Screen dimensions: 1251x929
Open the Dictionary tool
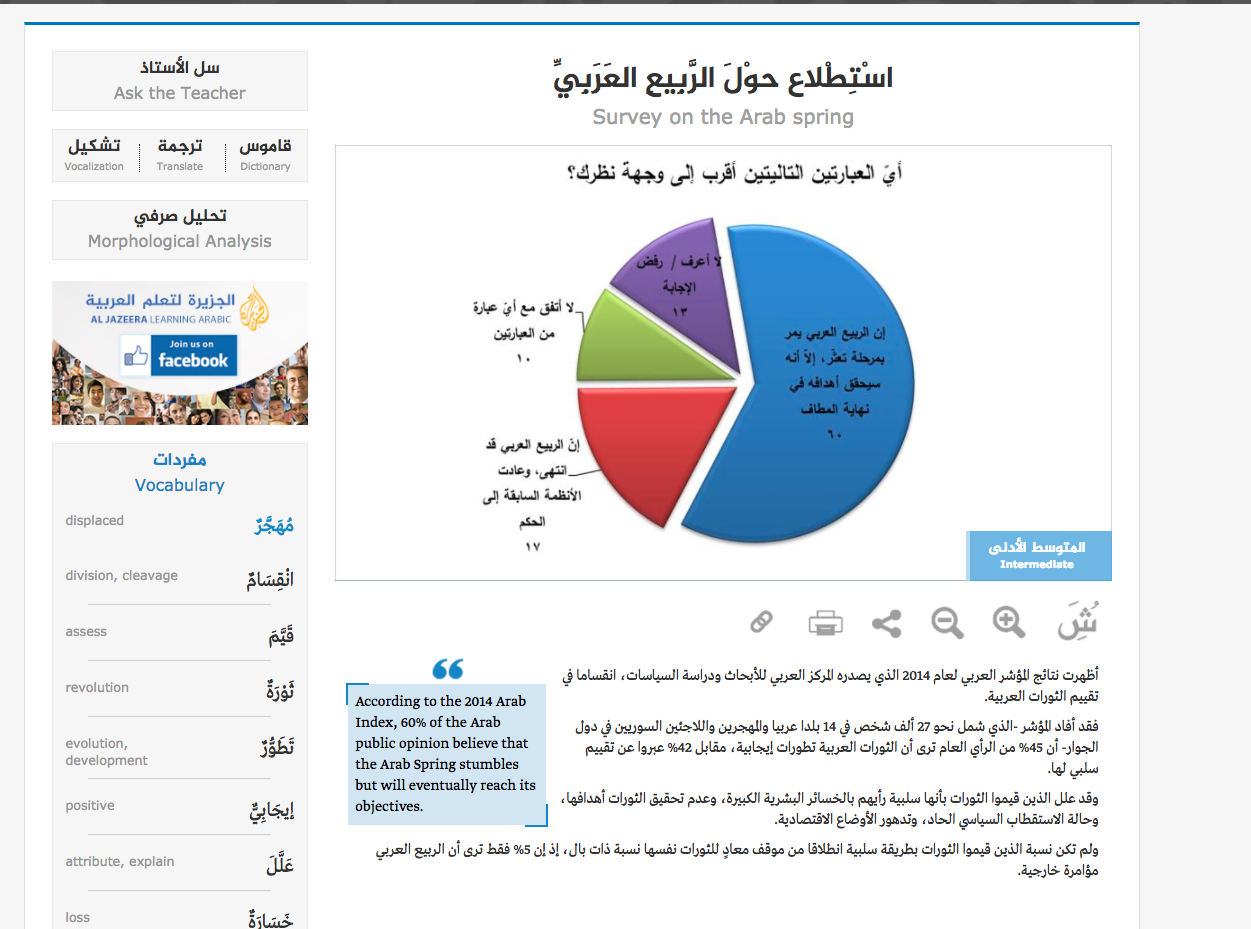pyautogui.click(x=265, y=155)
